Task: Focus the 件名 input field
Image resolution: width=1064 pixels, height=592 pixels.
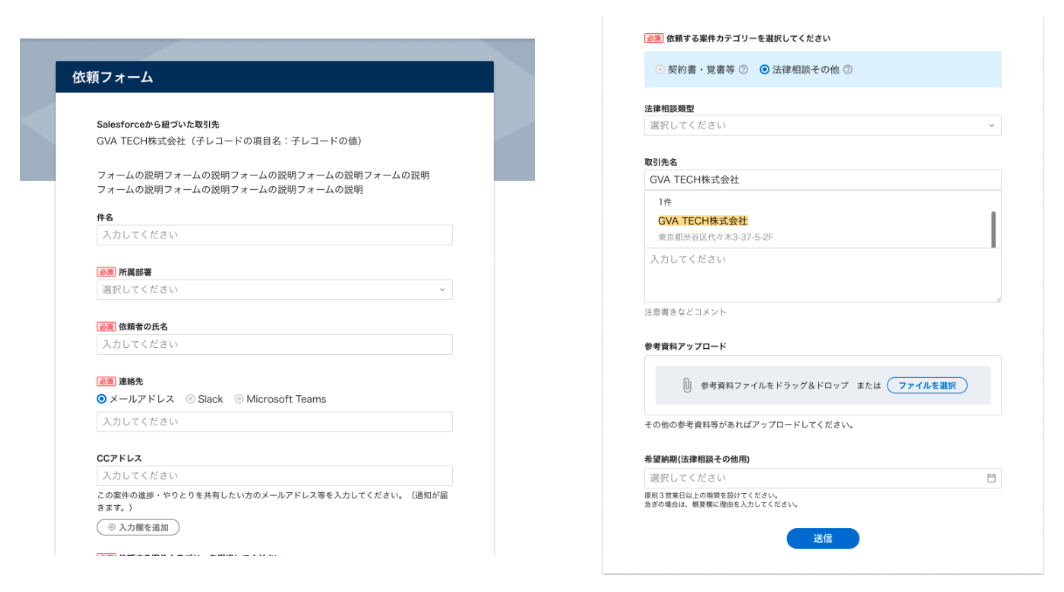Action: (274, 235)
